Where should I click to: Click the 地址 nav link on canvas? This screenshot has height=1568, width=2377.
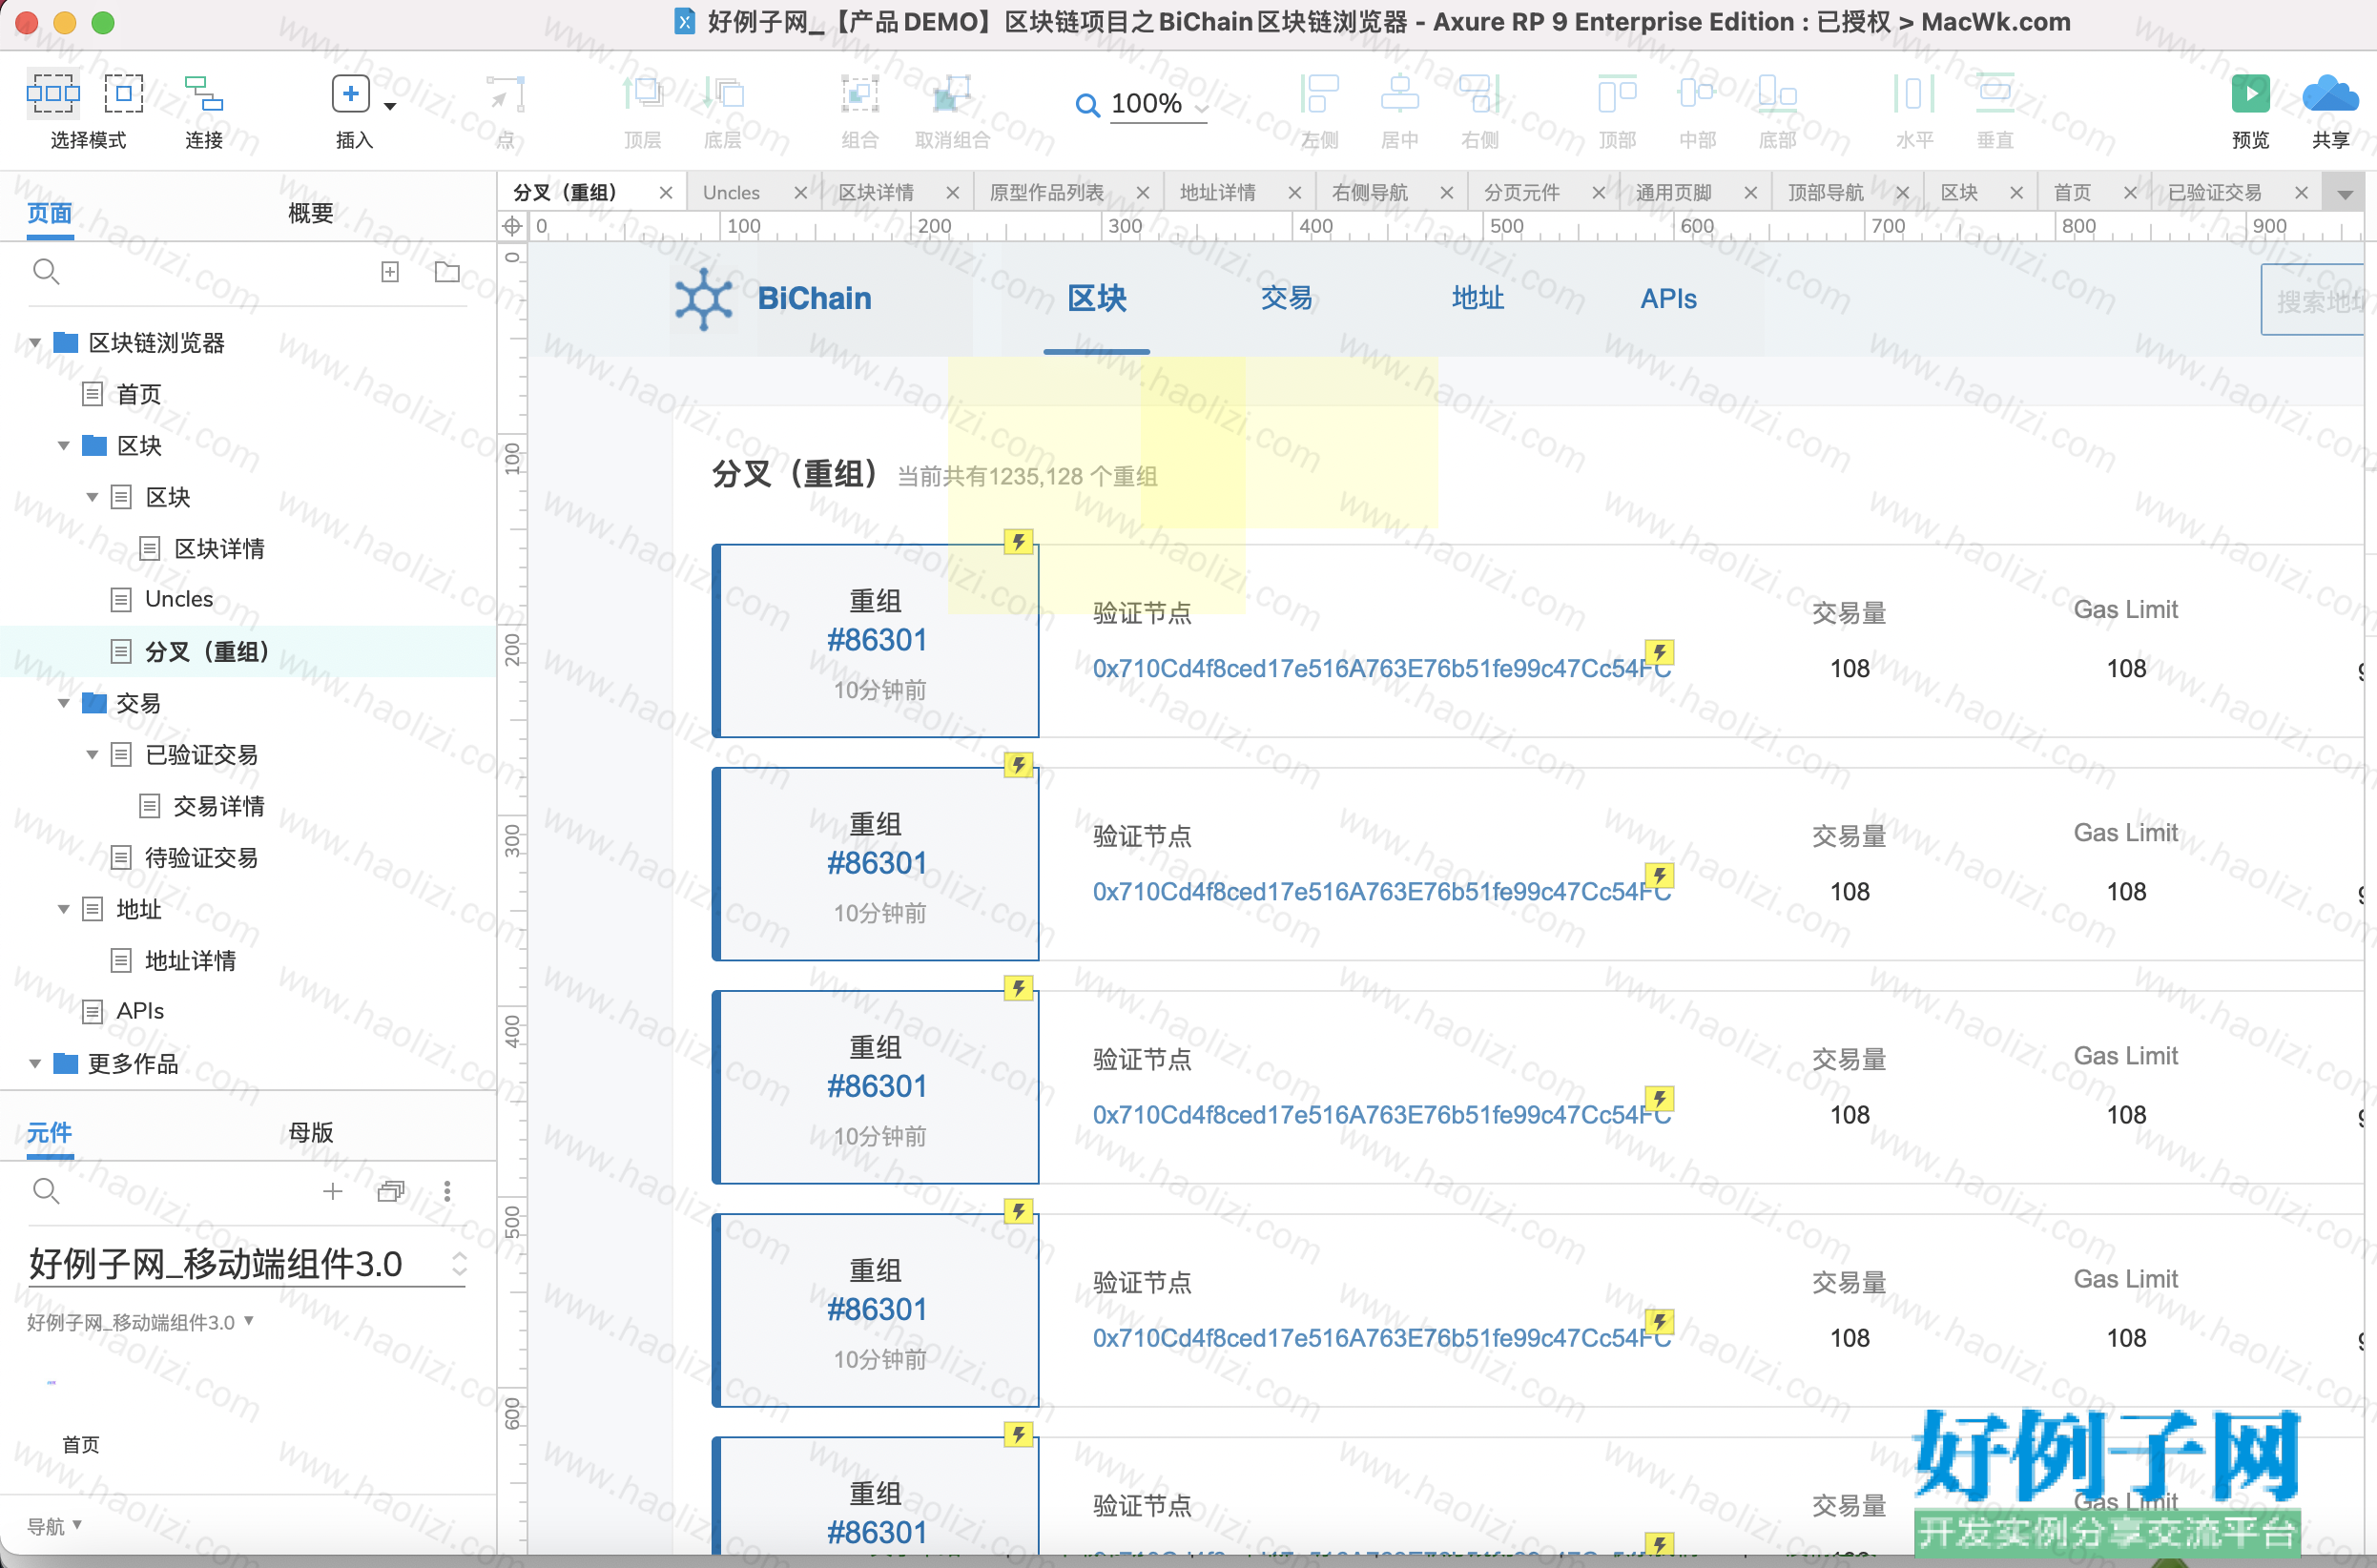pyautogui.click(x=1477, y=298)
